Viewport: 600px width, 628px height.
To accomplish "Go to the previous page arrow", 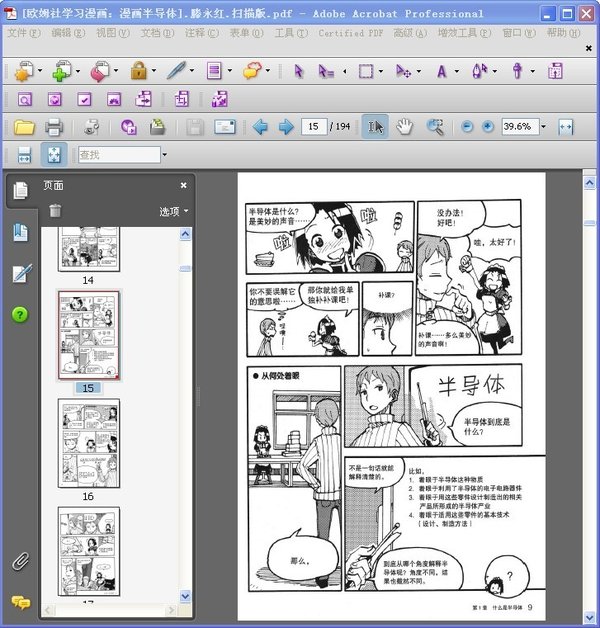I will 260,127.
